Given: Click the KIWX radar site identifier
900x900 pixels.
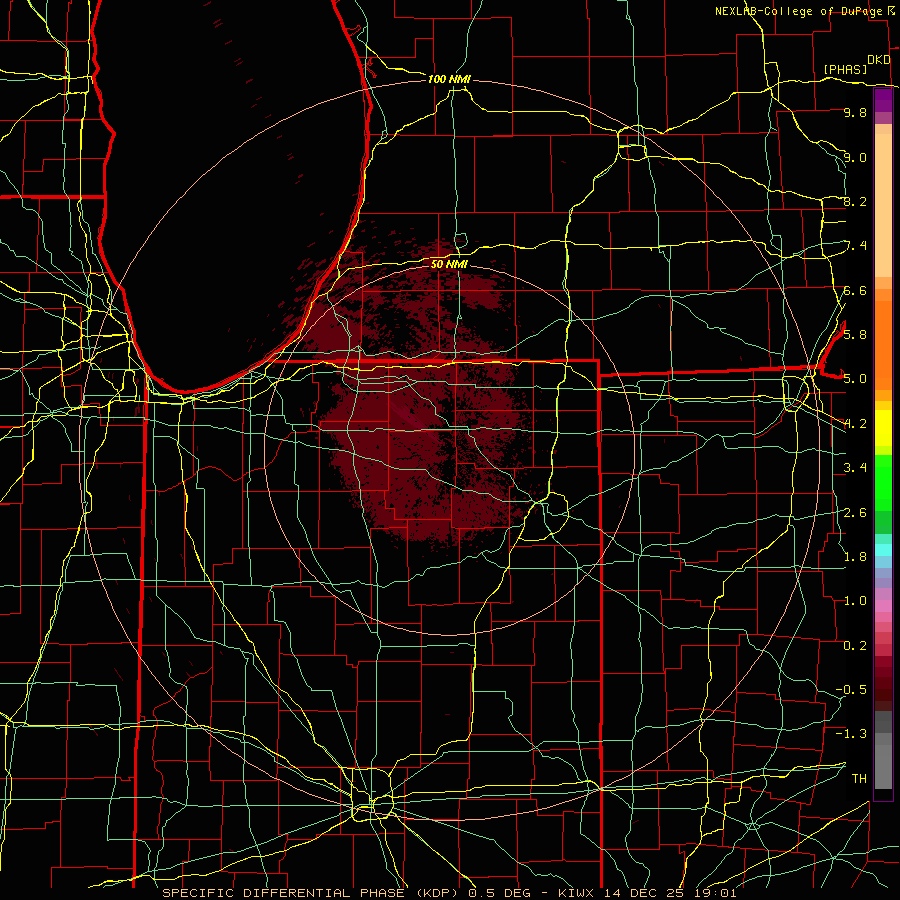Looking at the screenshot, I should coord(577,893).
